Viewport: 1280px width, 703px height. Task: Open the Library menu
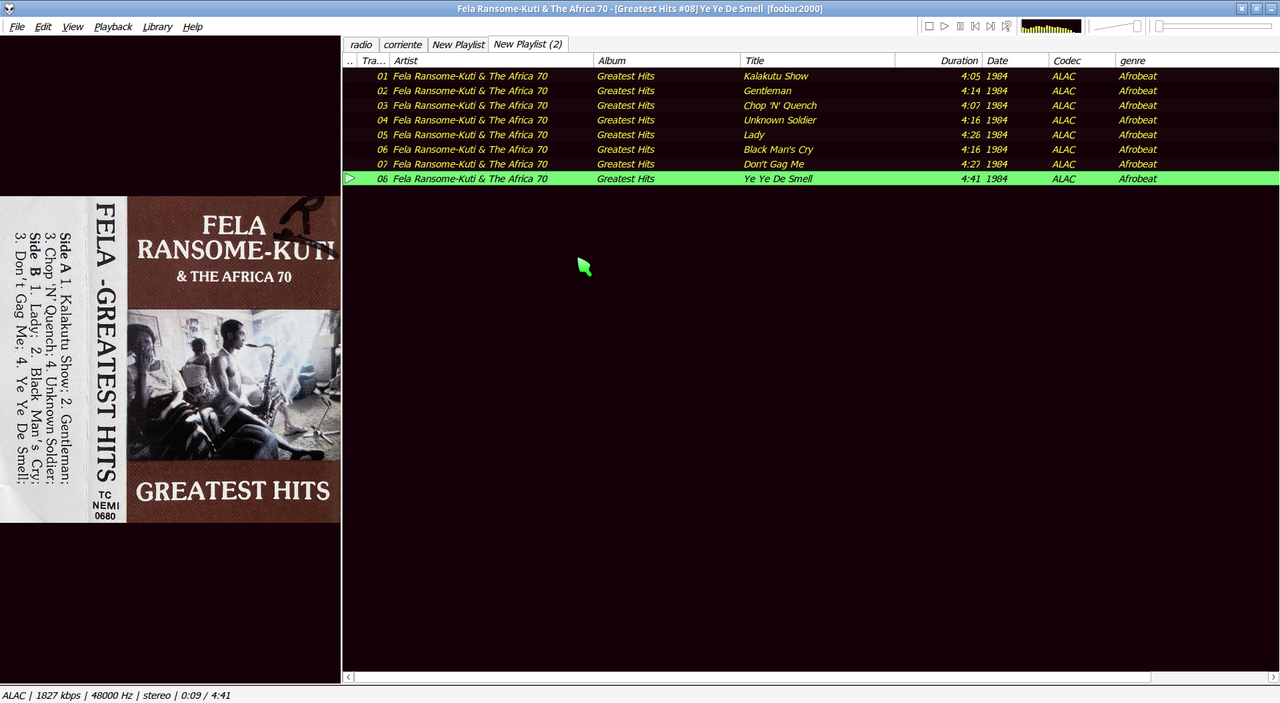157,27
